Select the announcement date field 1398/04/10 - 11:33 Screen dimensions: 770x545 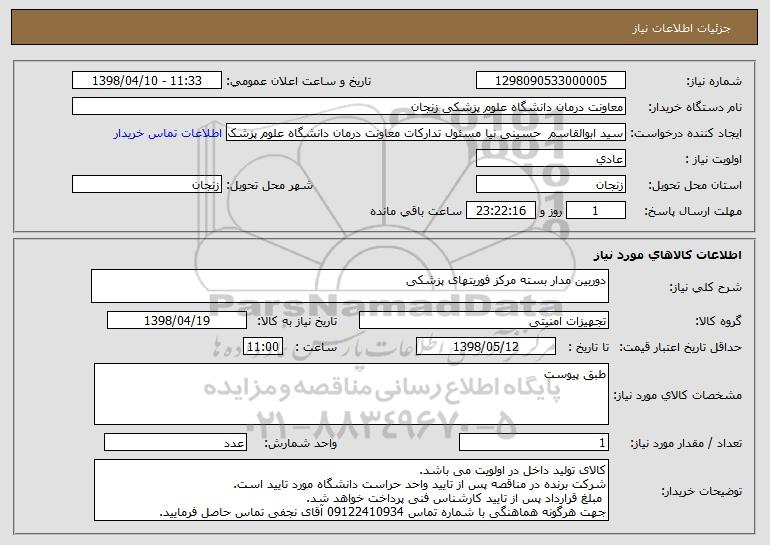tap(147, 81)
